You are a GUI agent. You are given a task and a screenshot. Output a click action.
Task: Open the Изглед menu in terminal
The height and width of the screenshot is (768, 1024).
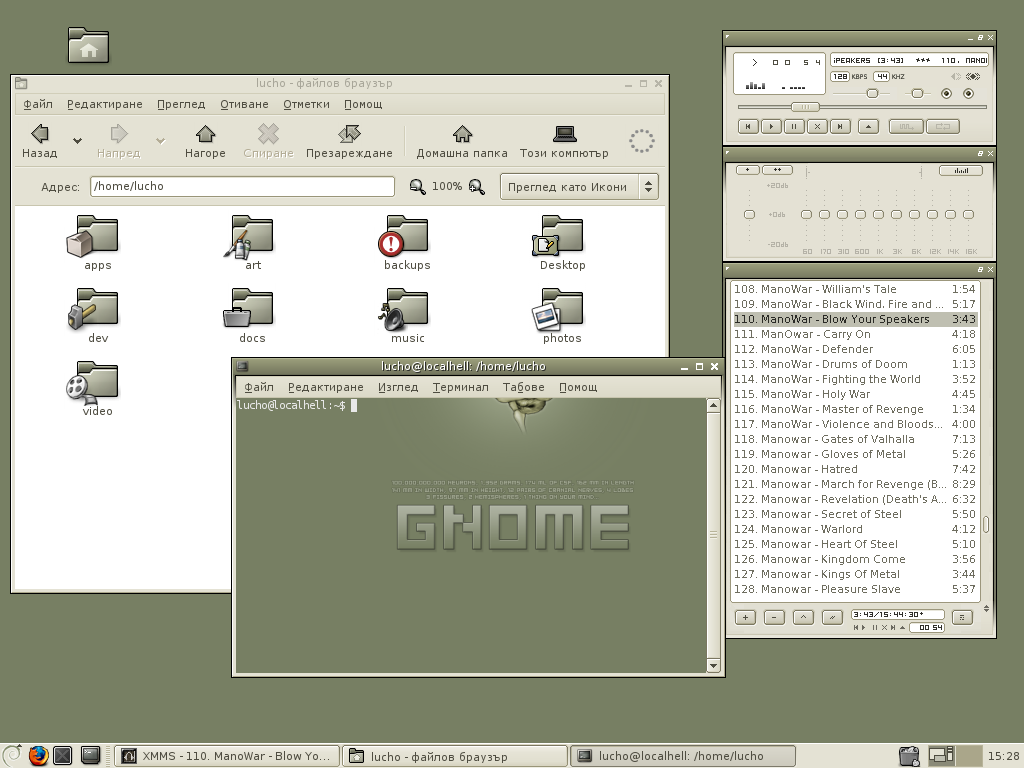pos(398,387)
